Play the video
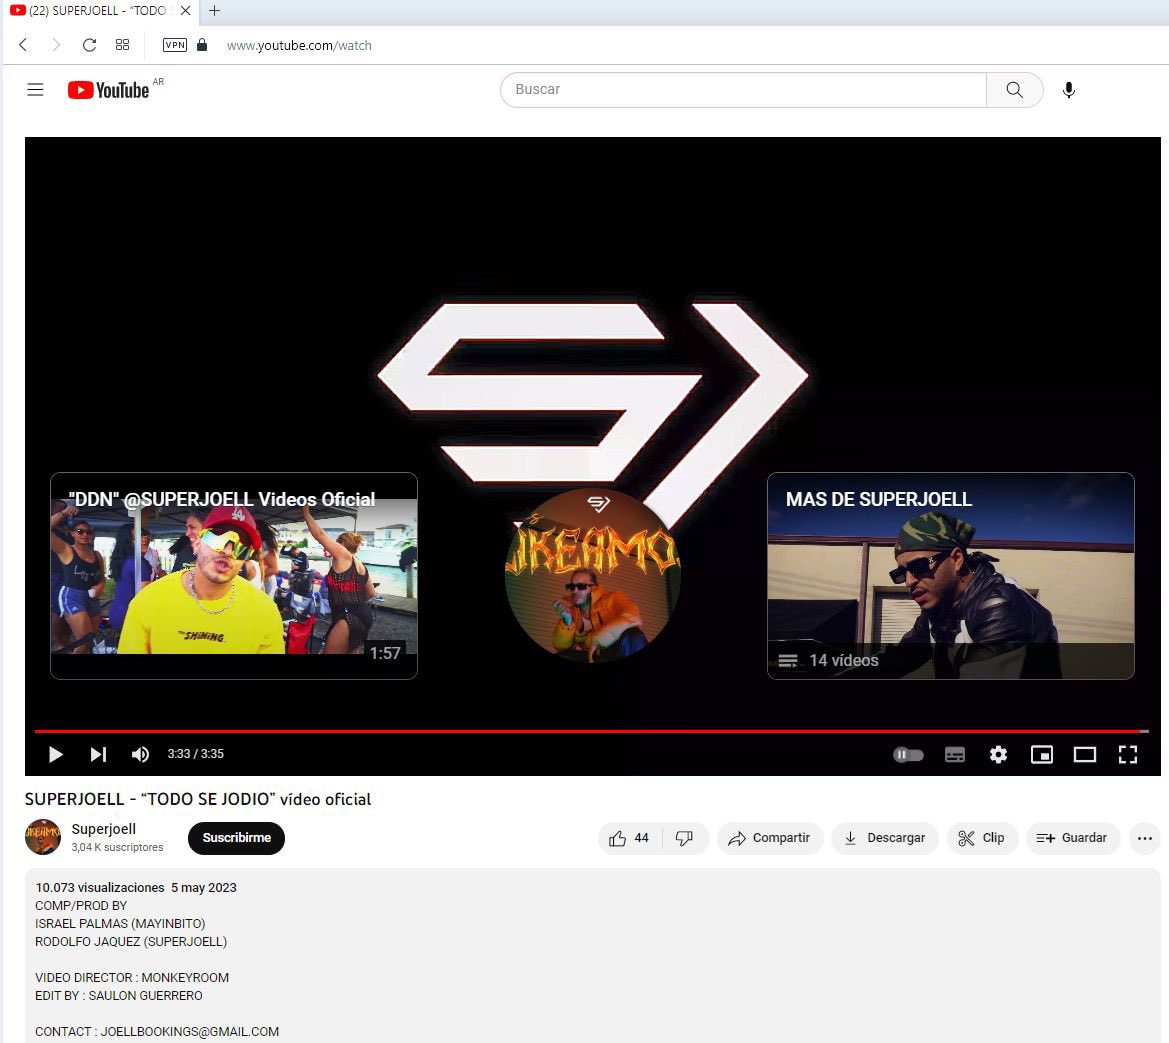Image resolution: width=1169 pixels, height=1043 pixels. click(x=55, y=754)
